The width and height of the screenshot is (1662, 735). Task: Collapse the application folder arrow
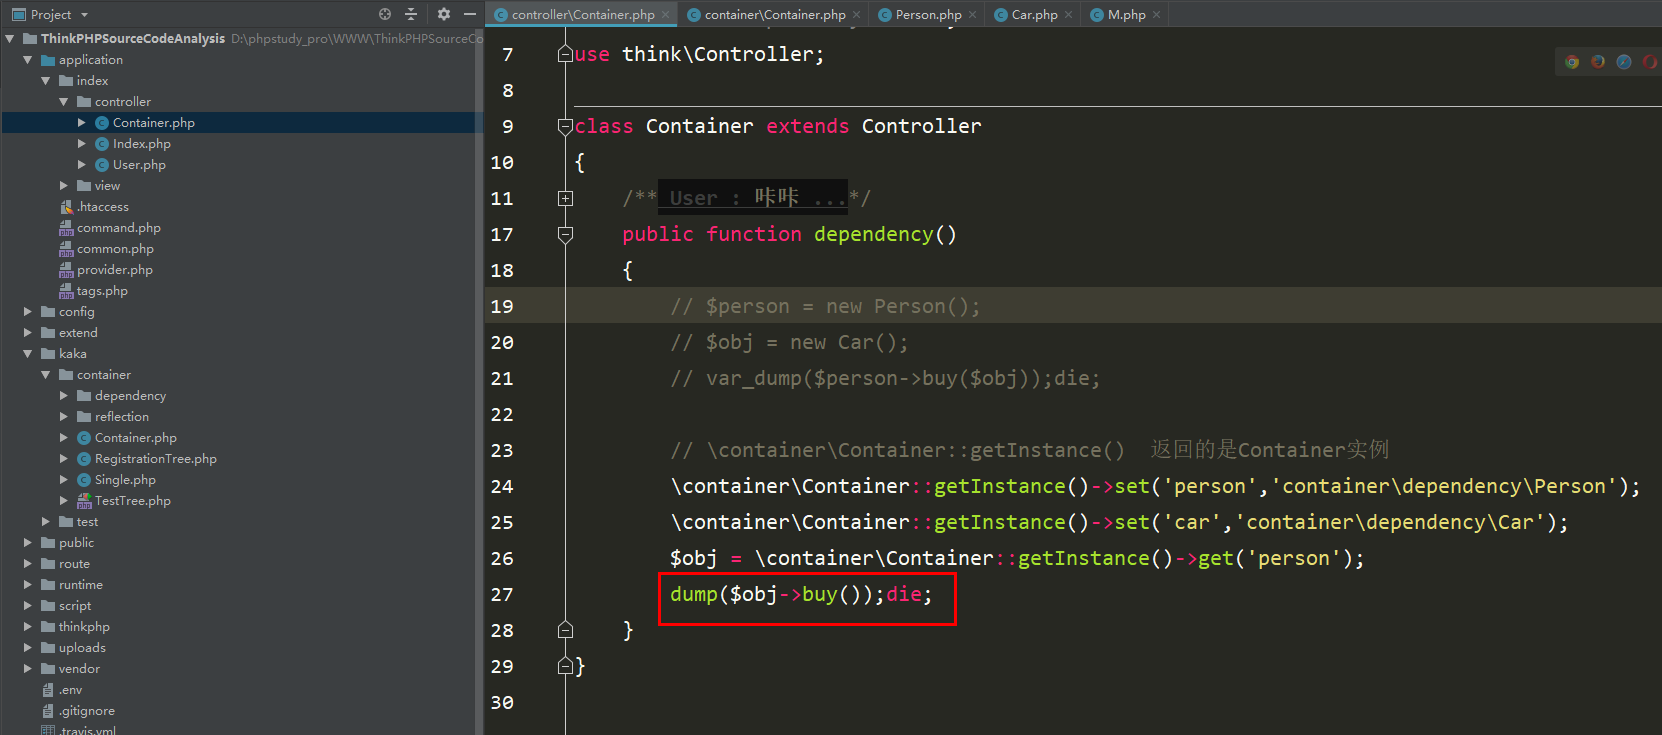28,60
